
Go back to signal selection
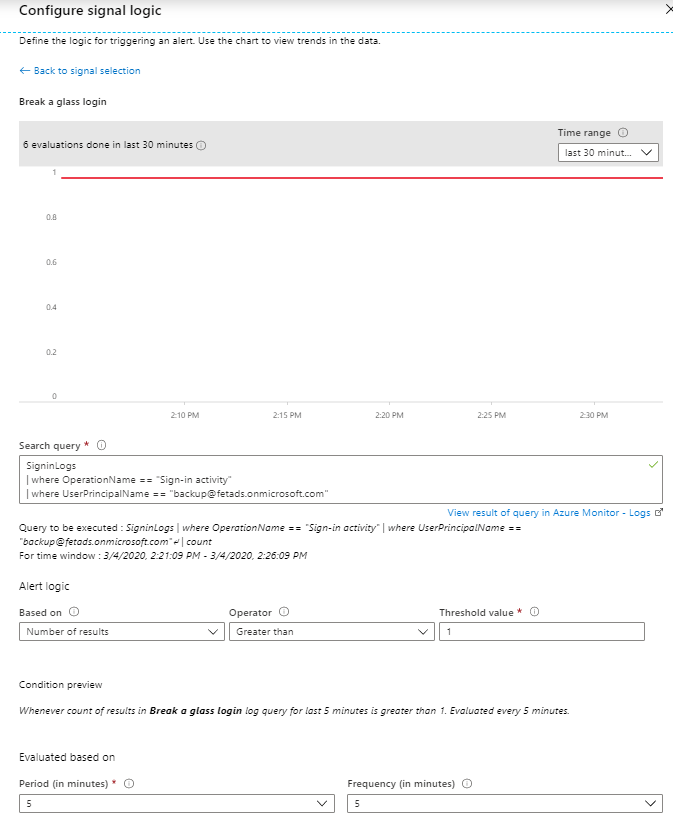coord(80,71)
